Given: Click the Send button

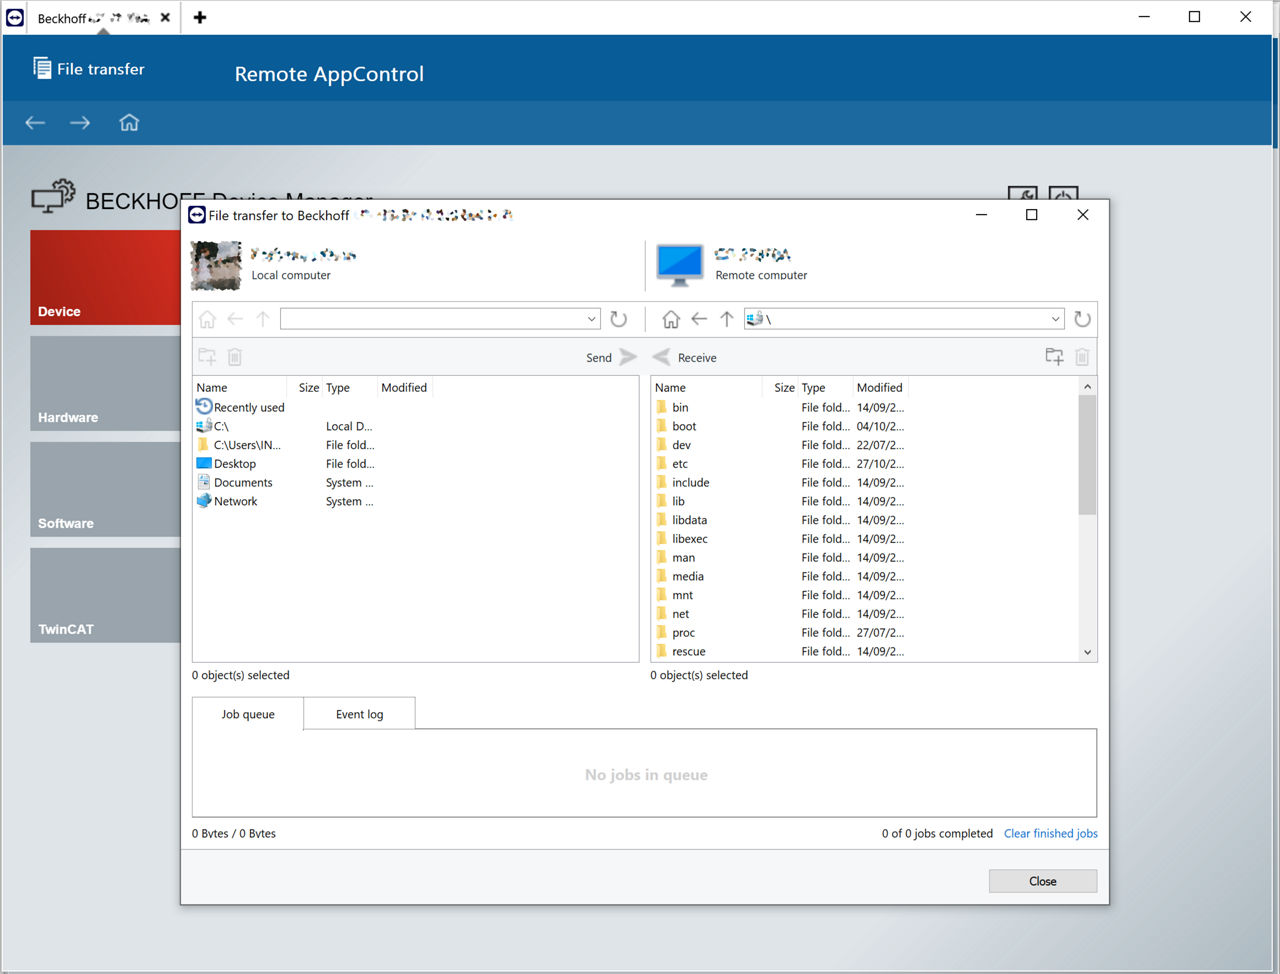Looking at the screenshot, I should tap(611, 357).
